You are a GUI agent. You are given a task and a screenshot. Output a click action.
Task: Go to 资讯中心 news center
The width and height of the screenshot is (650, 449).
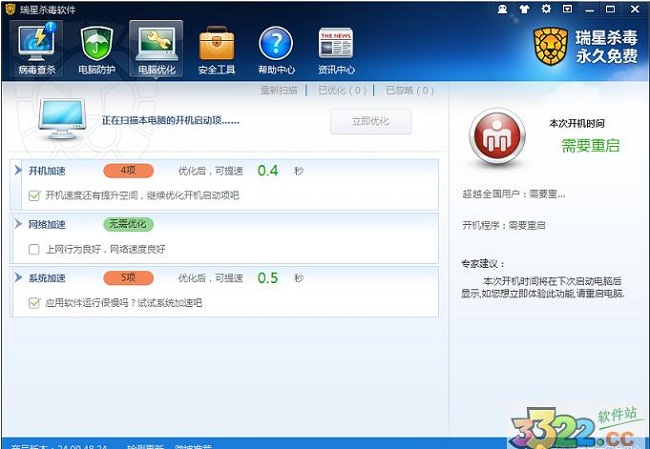[336, 49]
